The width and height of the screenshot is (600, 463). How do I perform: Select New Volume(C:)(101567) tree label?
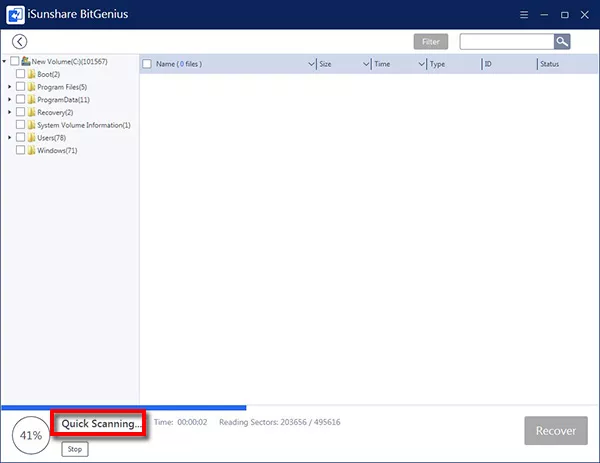coord(69,61)
